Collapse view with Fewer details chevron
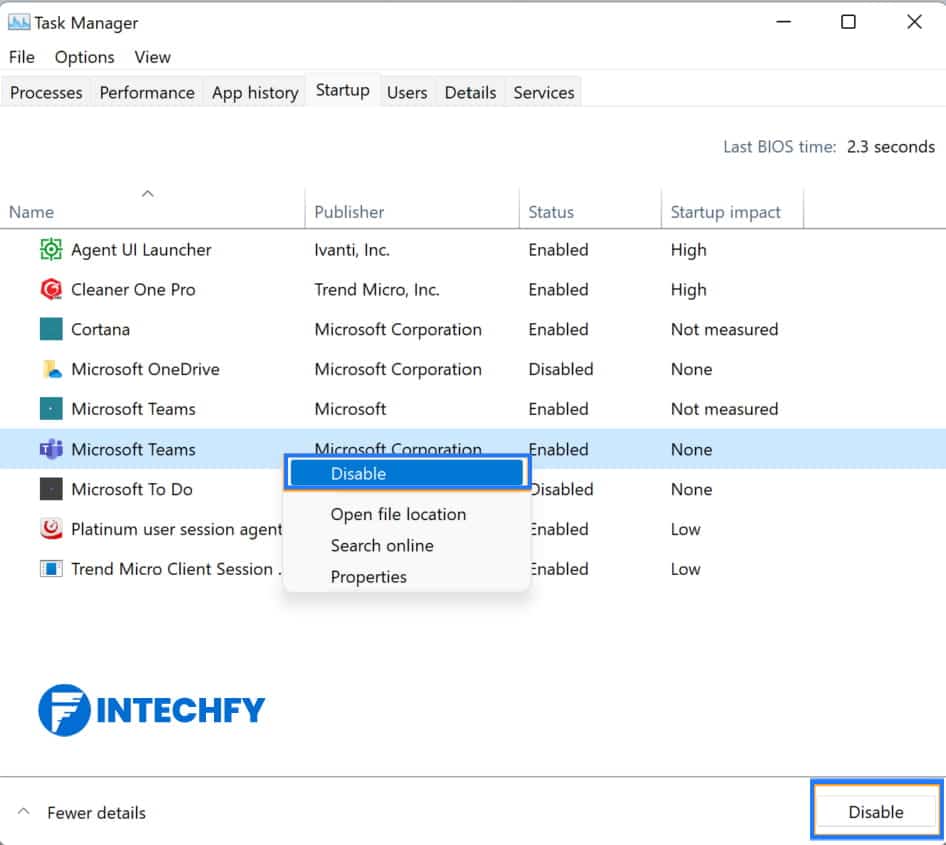 pos(24,812)
